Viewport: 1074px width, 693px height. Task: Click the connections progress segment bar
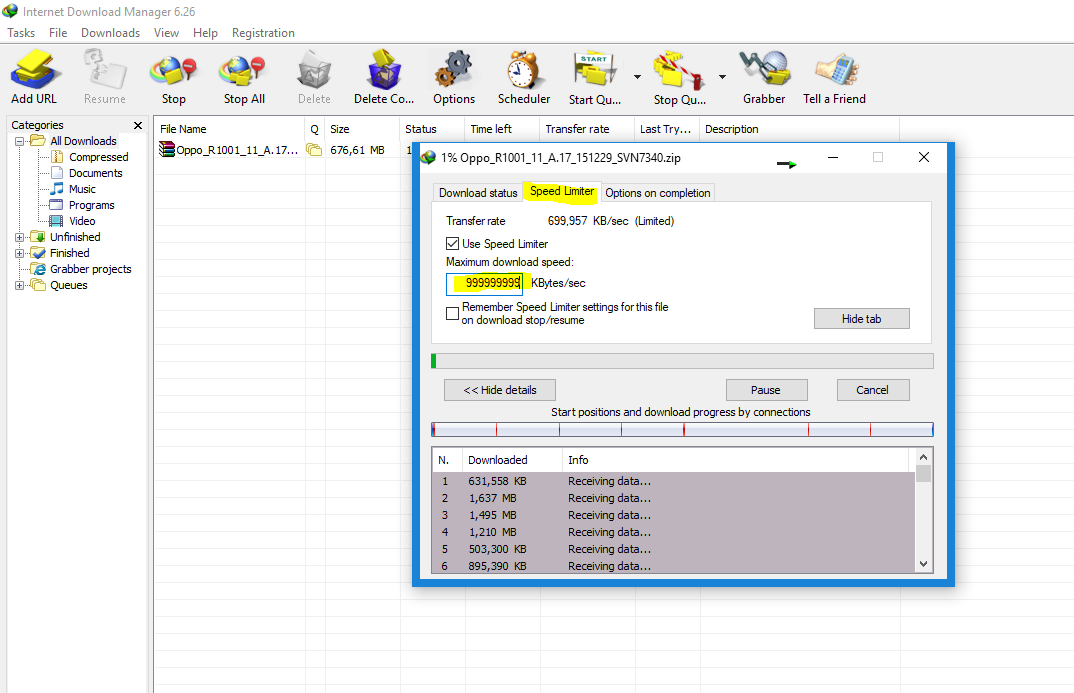click(x=682, y=429)
